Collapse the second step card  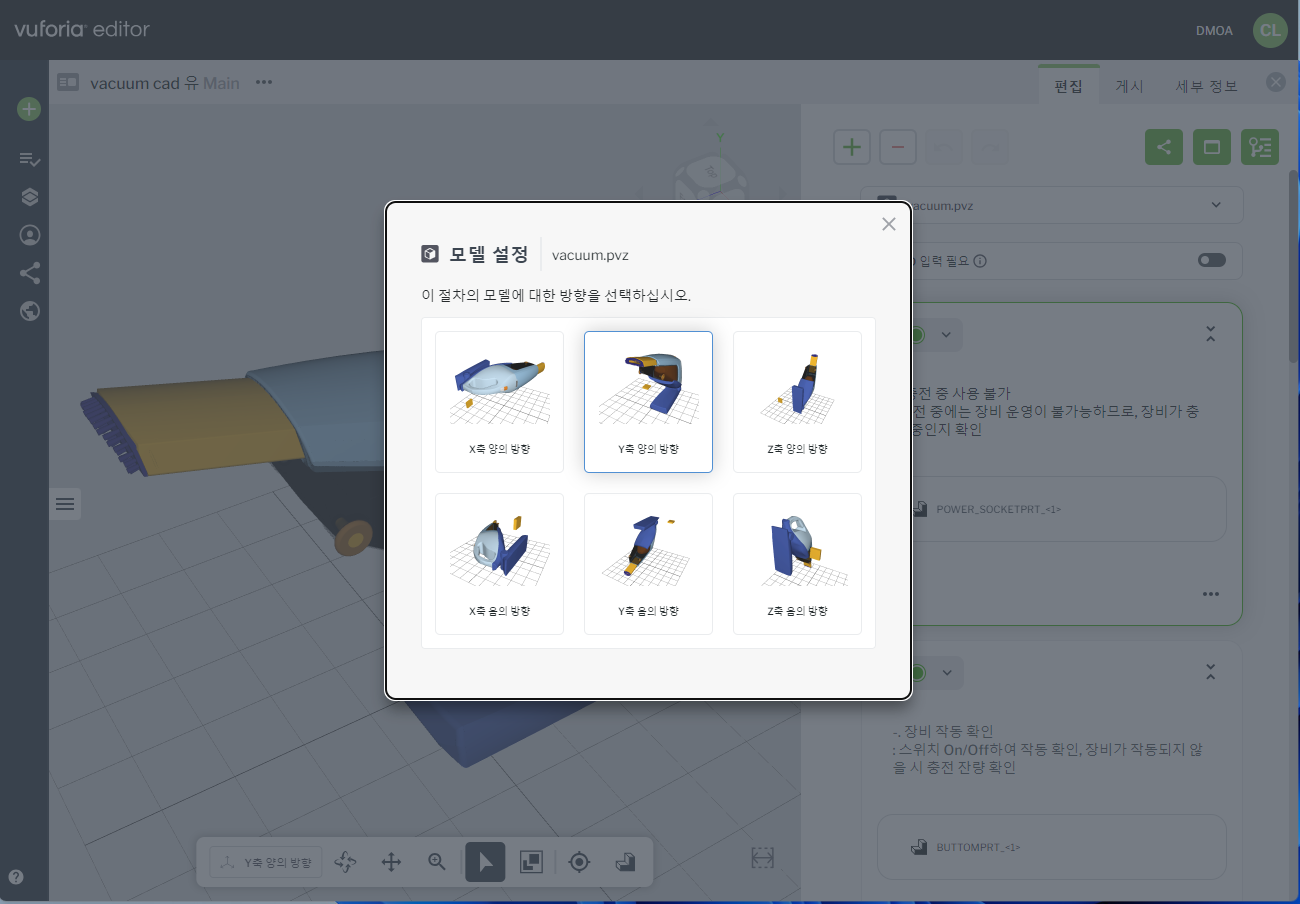pos(1210,672)
